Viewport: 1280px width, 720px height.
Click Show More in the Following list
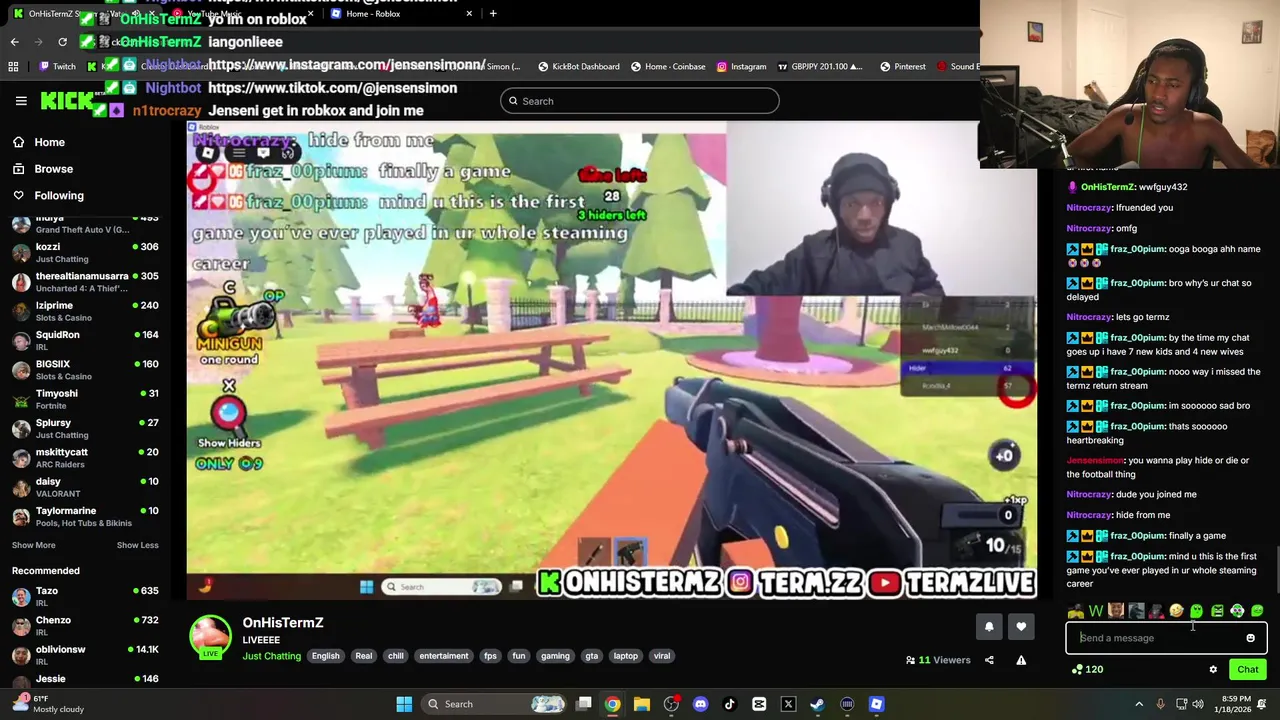tap(33, 545)
